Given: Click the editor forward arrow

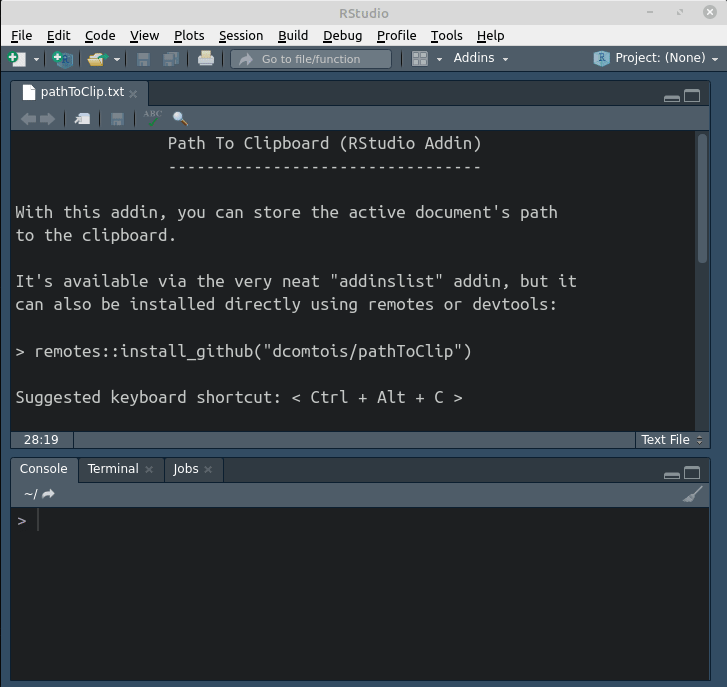Looking at the screenshot, I should (47, 119).
